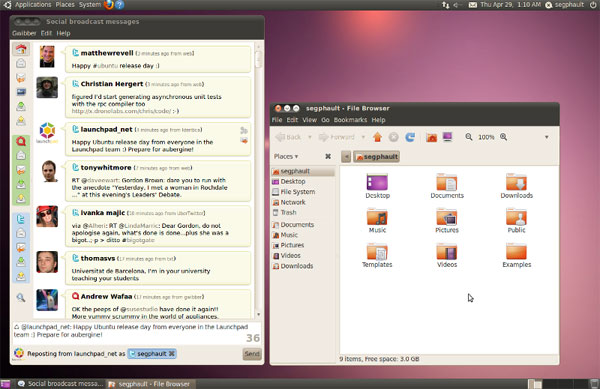The height and width of the screenshot is (389, 600).
Task: Click envelope with orange arrow in green Identi.ca group
Action: pos(21,170)
